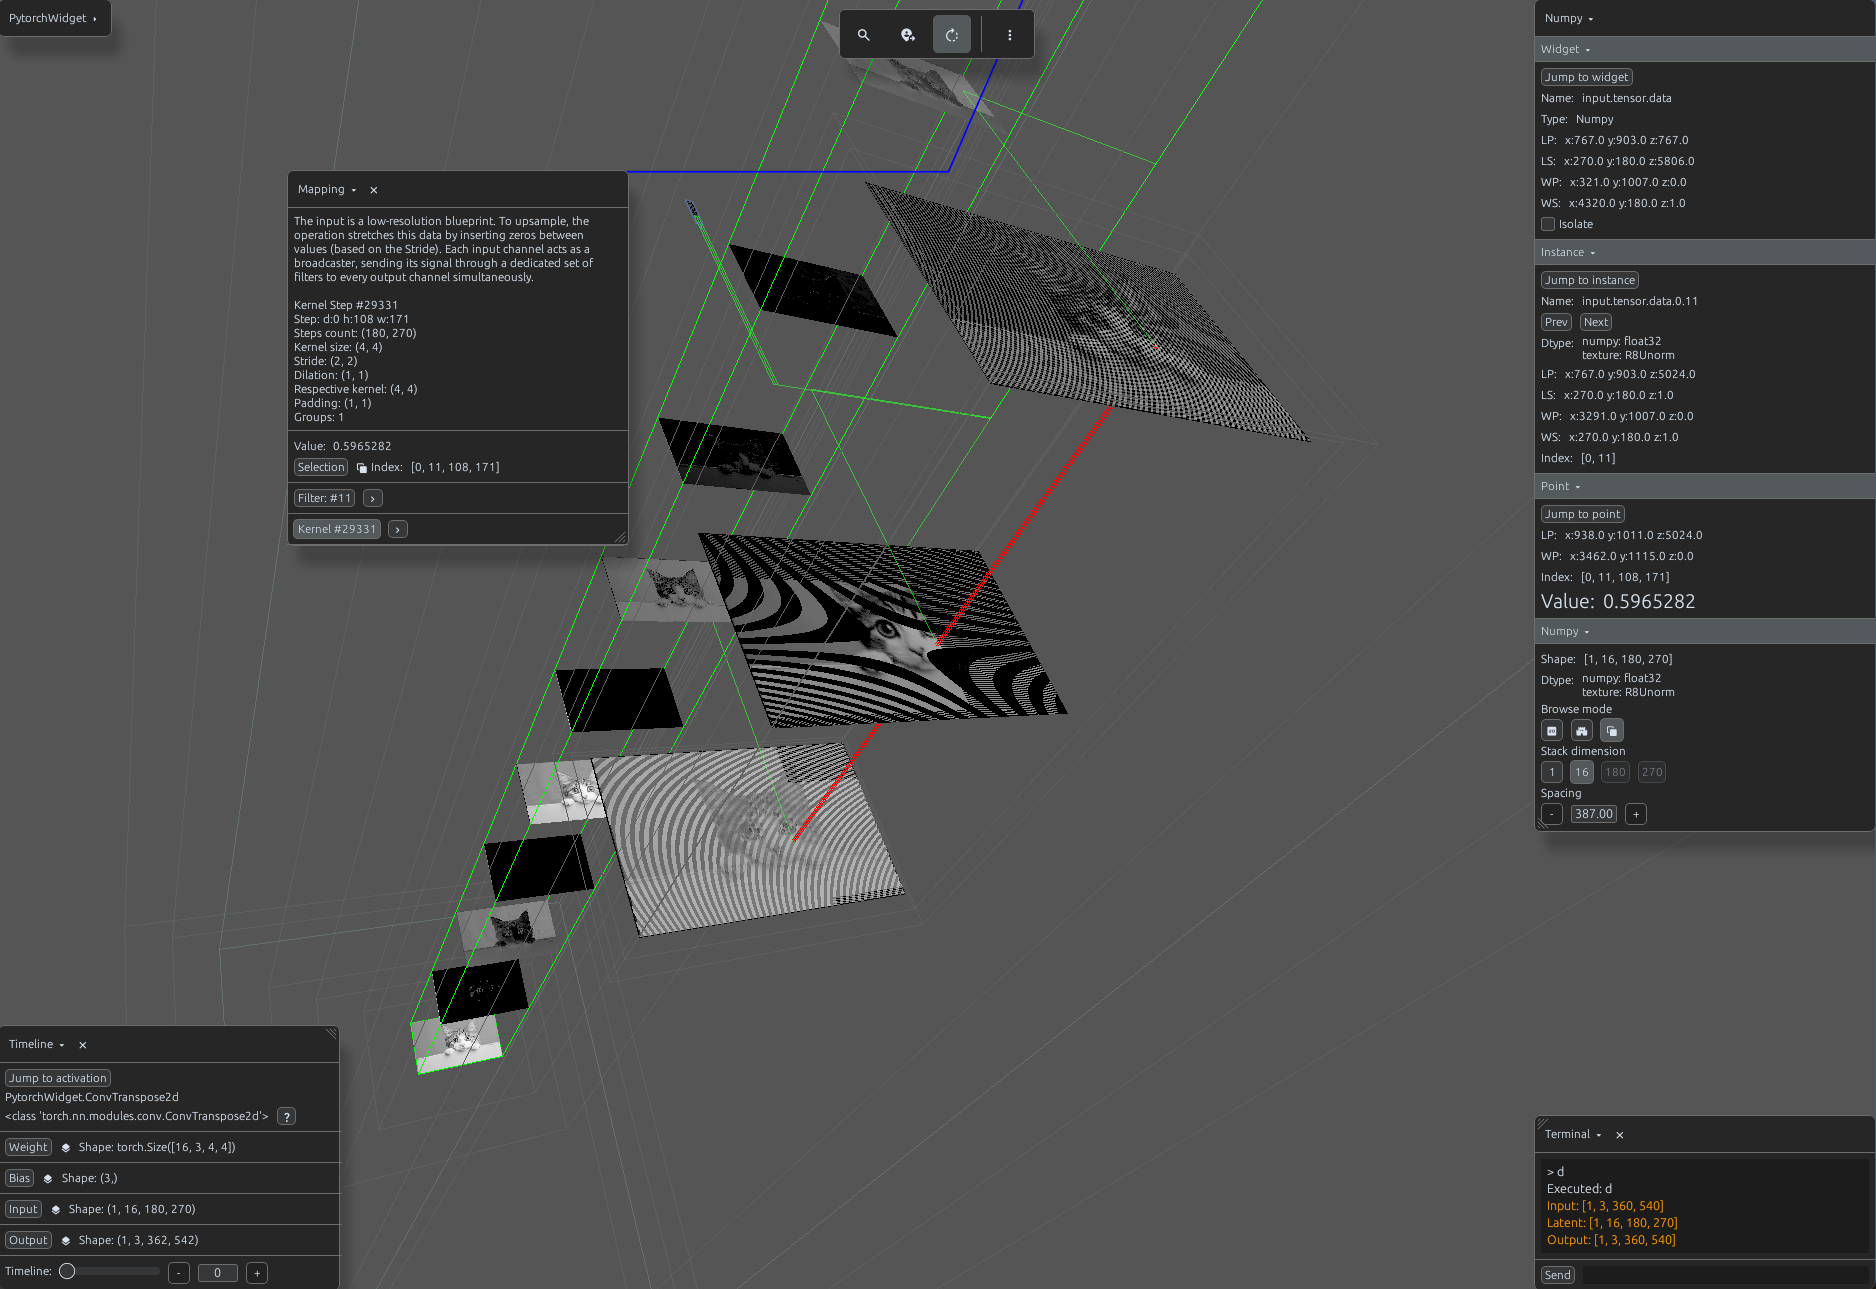The image size is (1876, 1289).
Task: Open the three-dot more options menu
Action: tap(1009, 35)
